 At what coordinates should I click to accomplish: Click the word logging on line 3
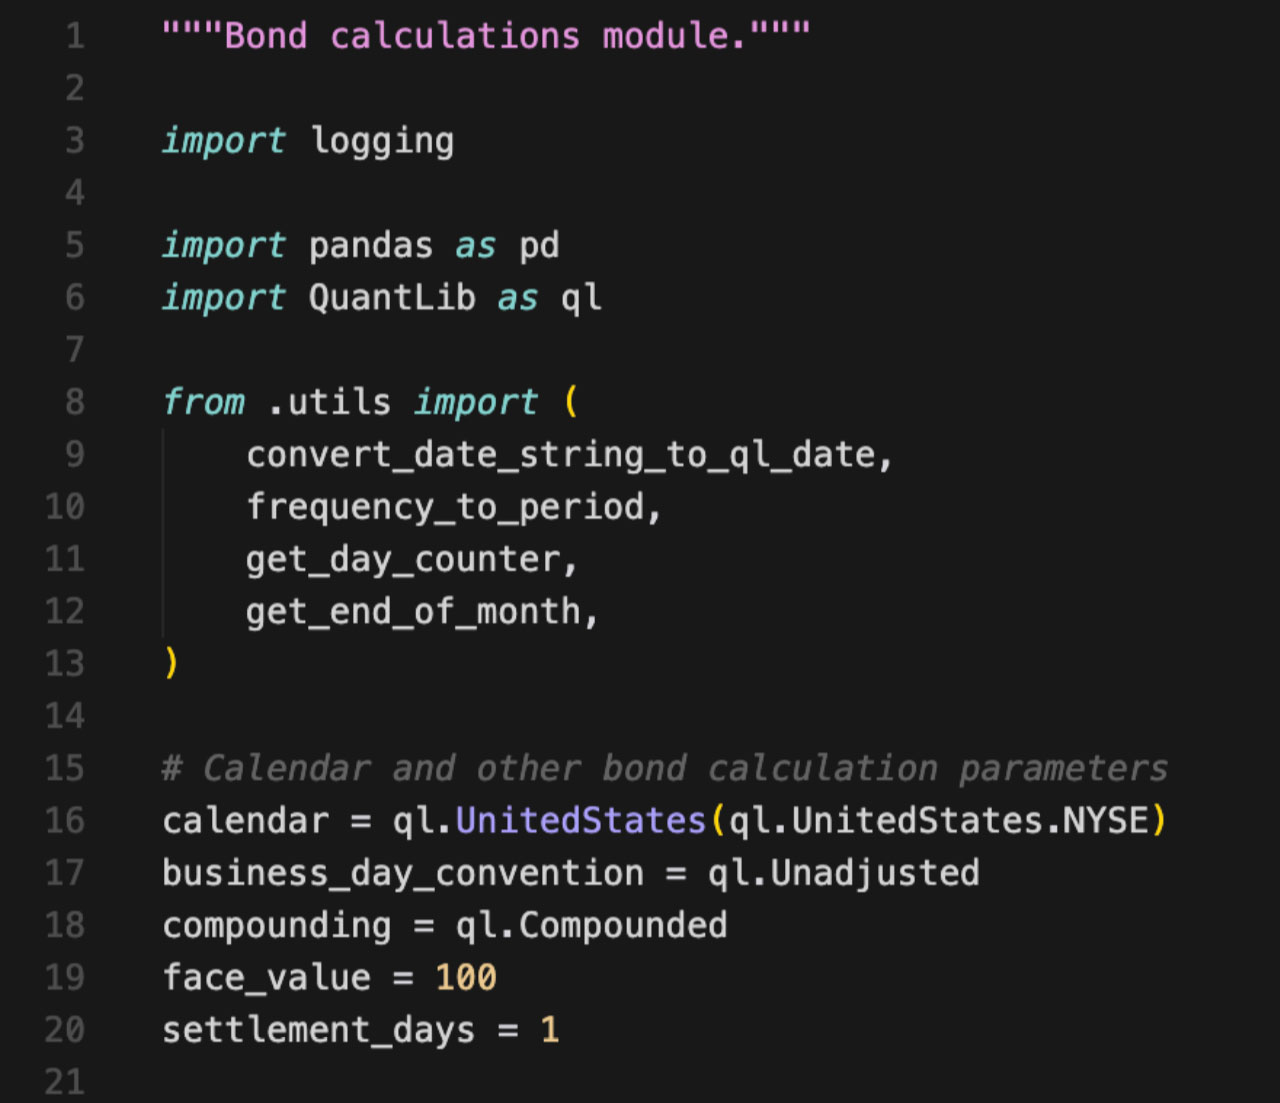[382, 141]
